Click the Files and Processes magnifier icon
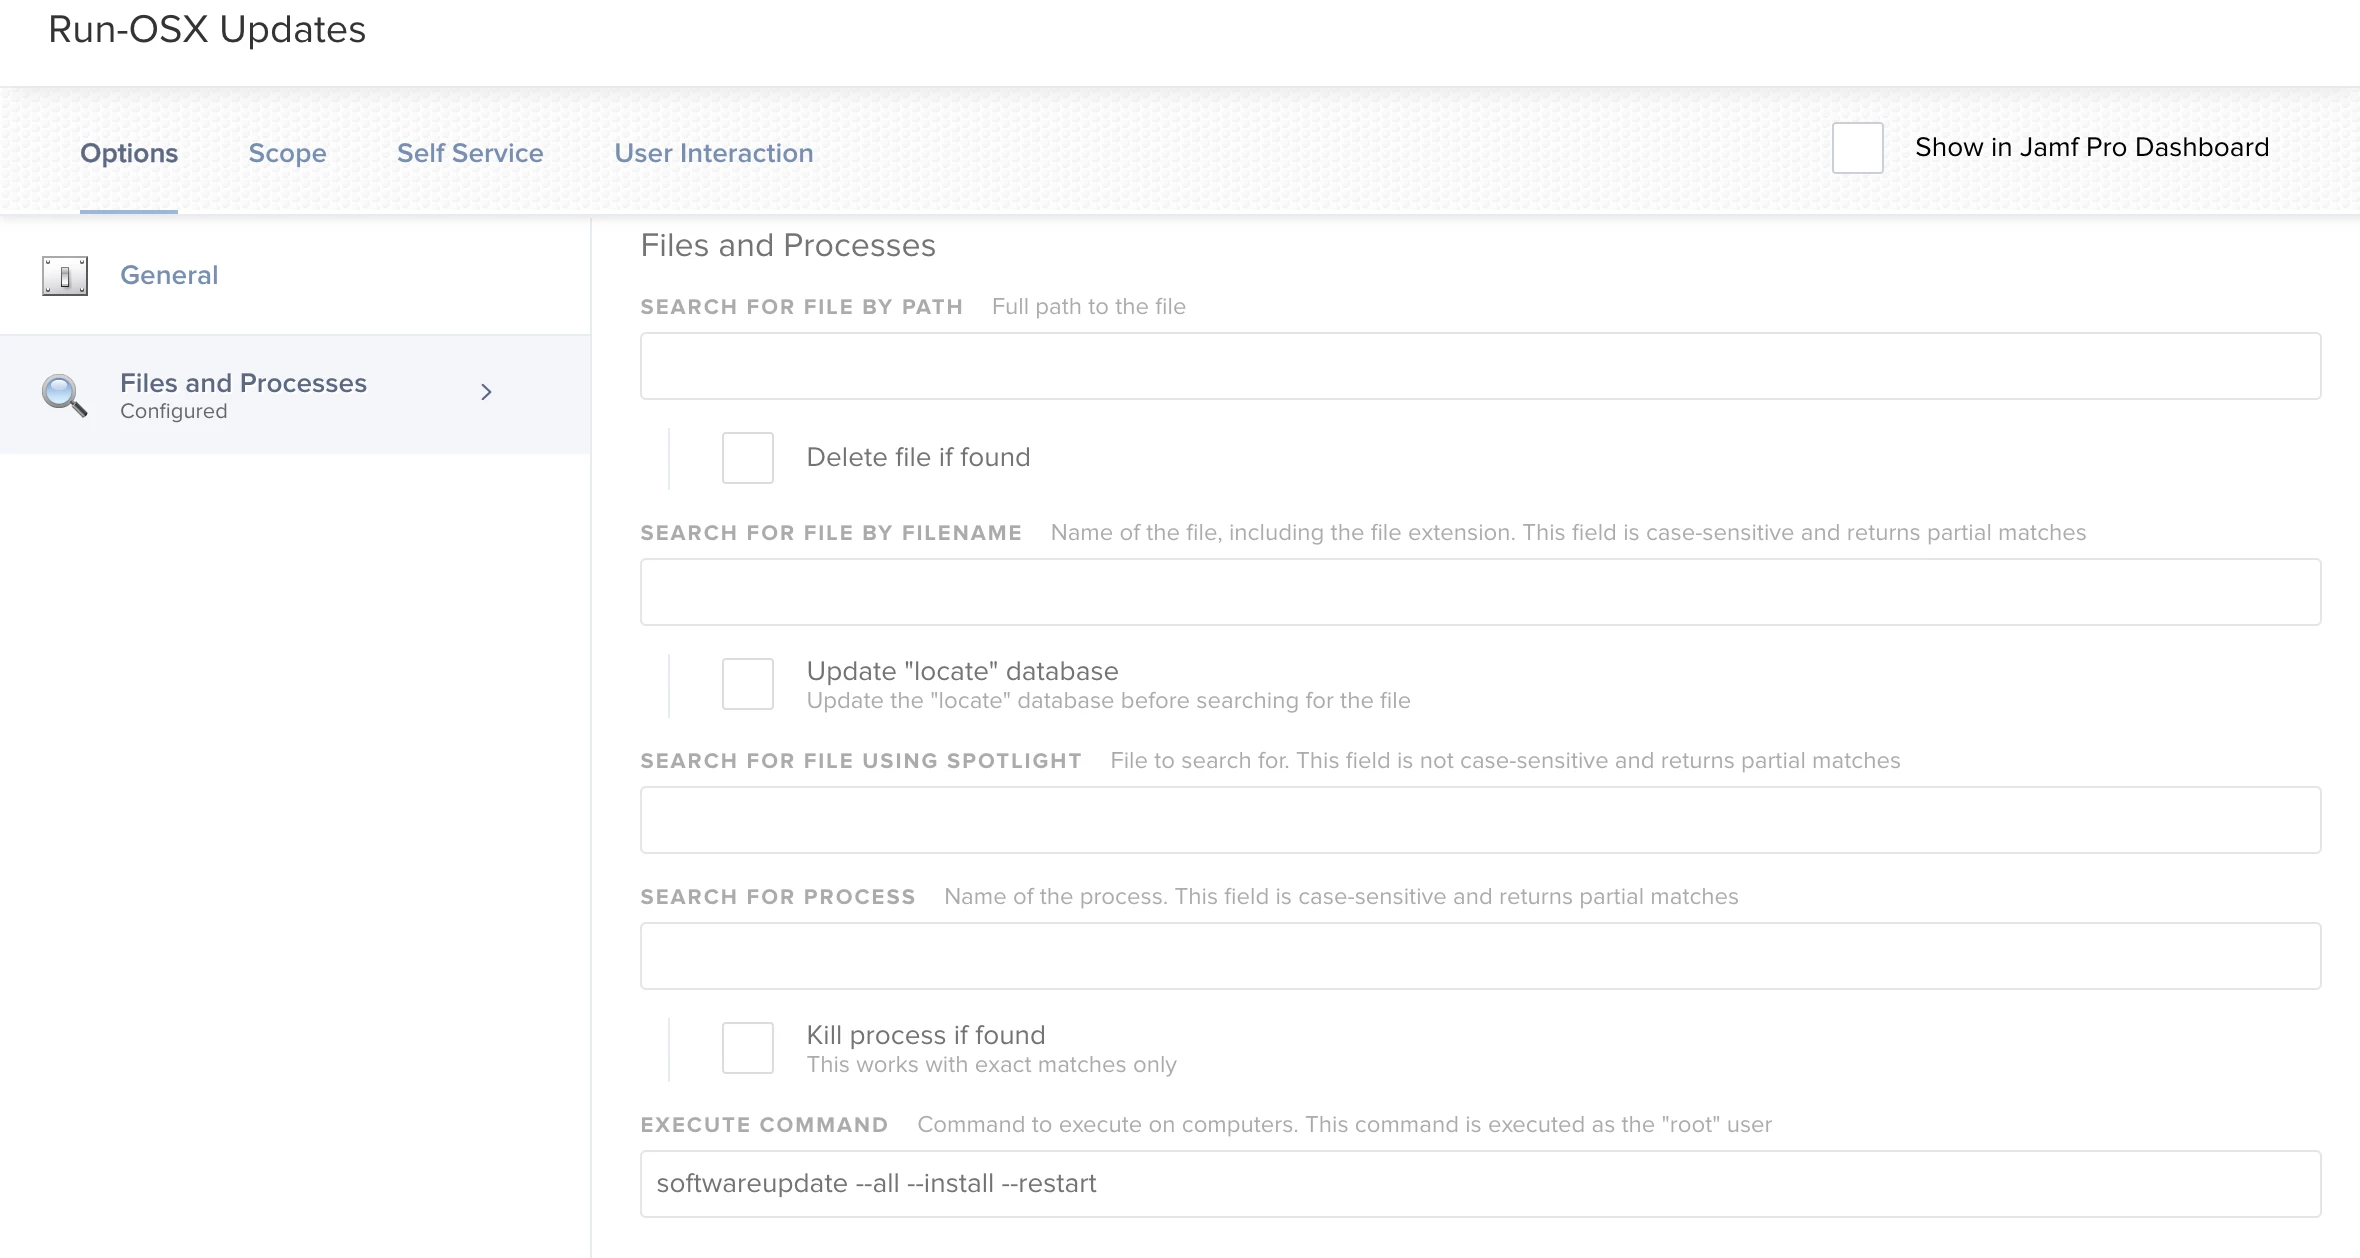Image resolution: width=2360 pixels, height=1258 pixels. (64, 395)
